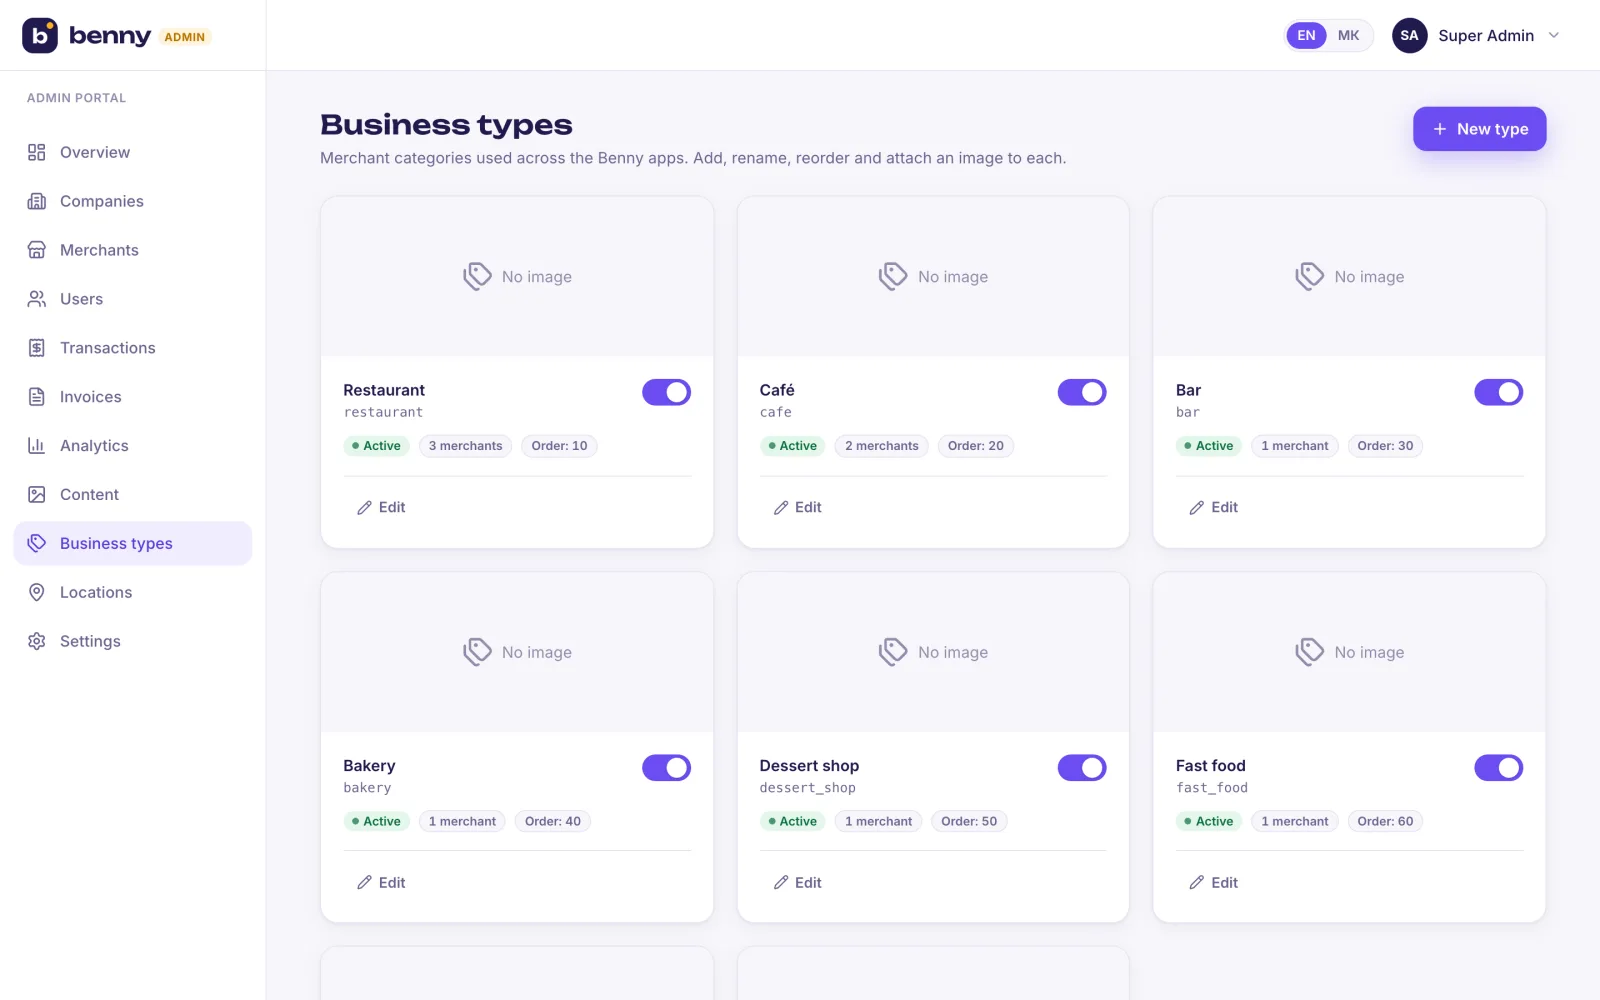Viewport: 1600px width, 1000px height.
Task: Click the Transactions receipt icon
Action: (x=37, y=348)
